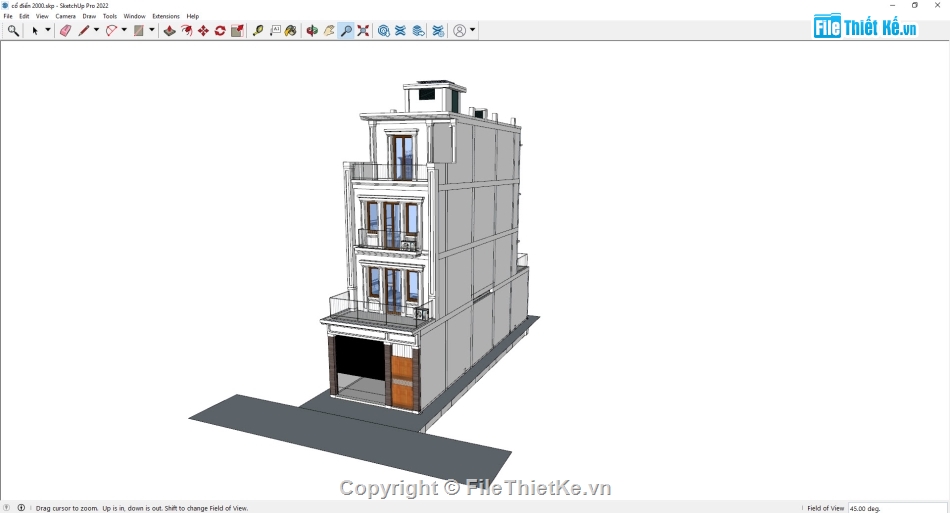Screen dimensions: 950x513
Task: Select the Pan hand tool
Action: pyautogui.click(x=329, y=30)
